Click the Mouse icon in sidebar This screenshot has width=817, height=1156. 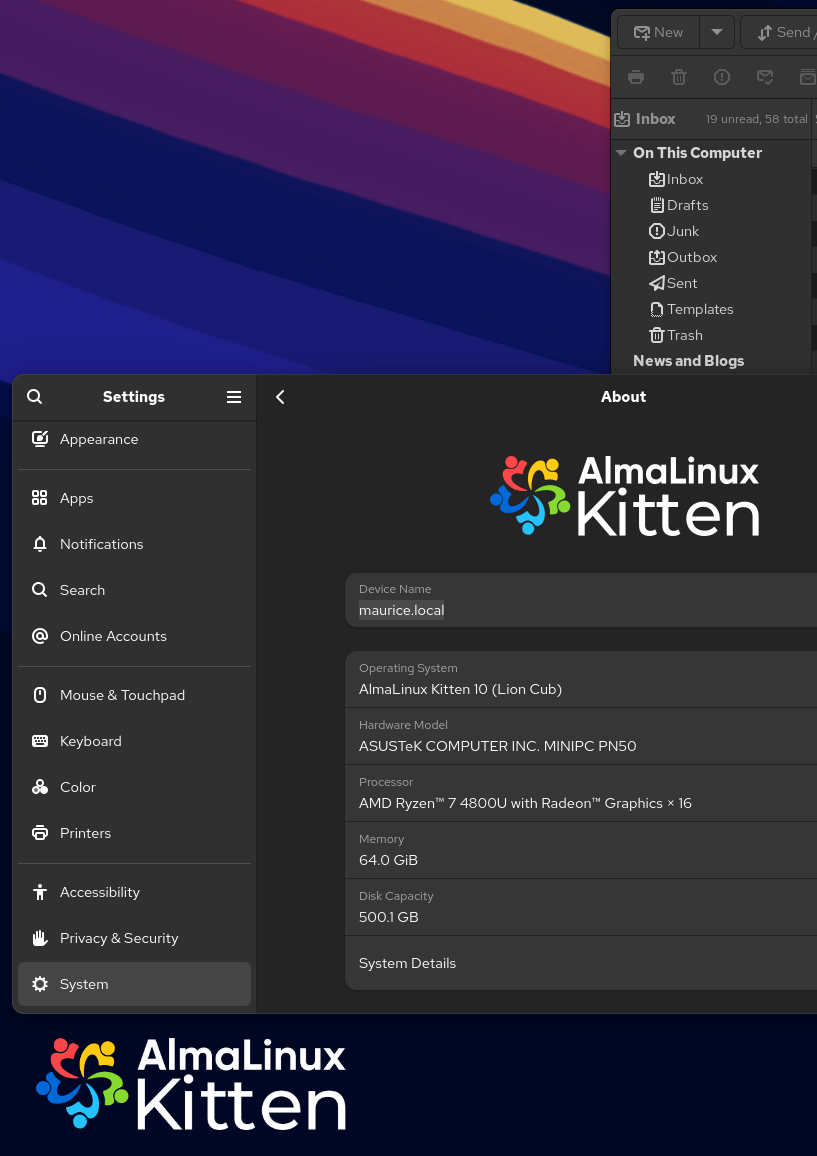pyautogui.click(x=40, y=695)
